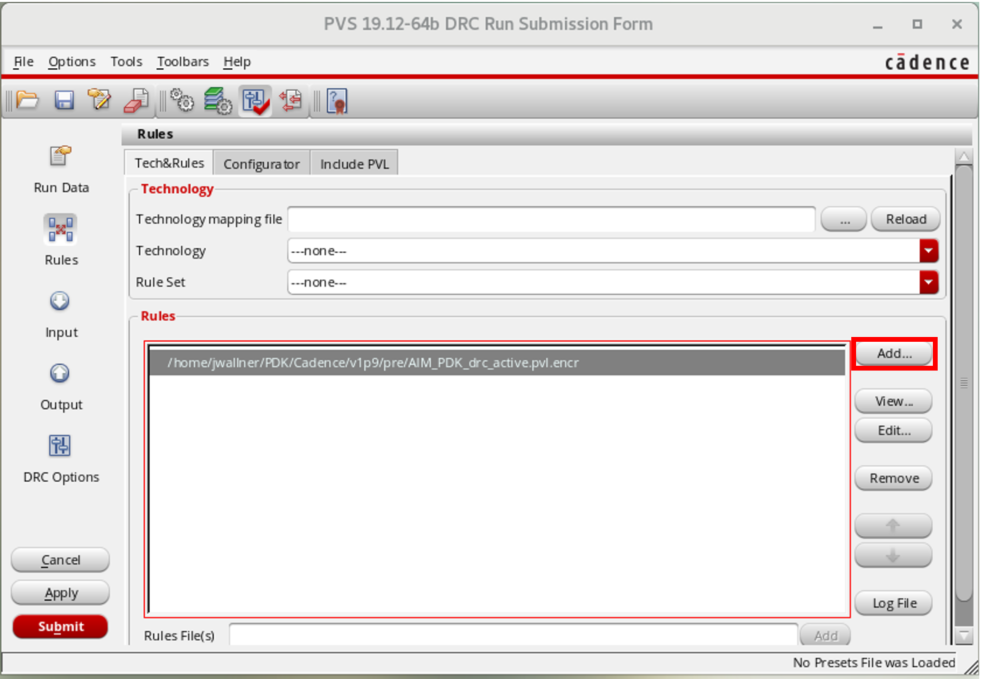Move rule down with the down arrow button

coord(893,555)
